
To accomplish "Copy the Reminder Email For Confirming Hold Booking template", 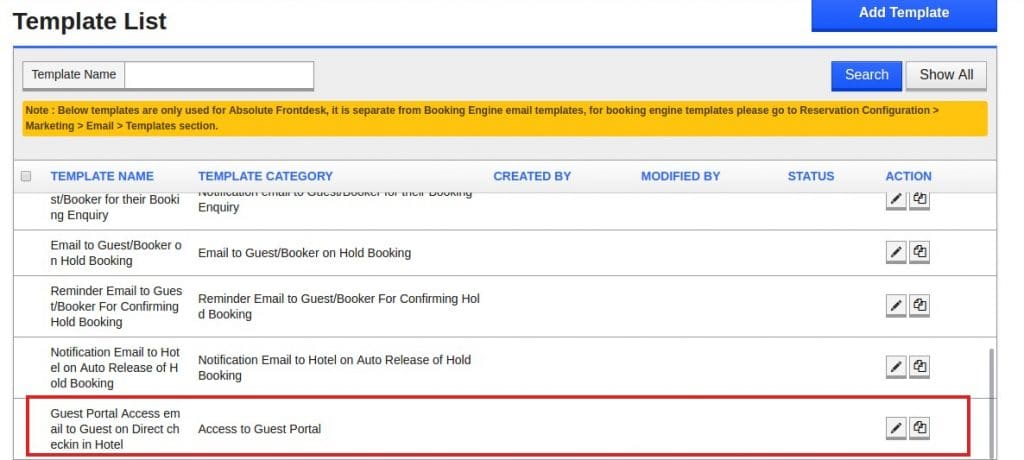I will pos(920,306).
